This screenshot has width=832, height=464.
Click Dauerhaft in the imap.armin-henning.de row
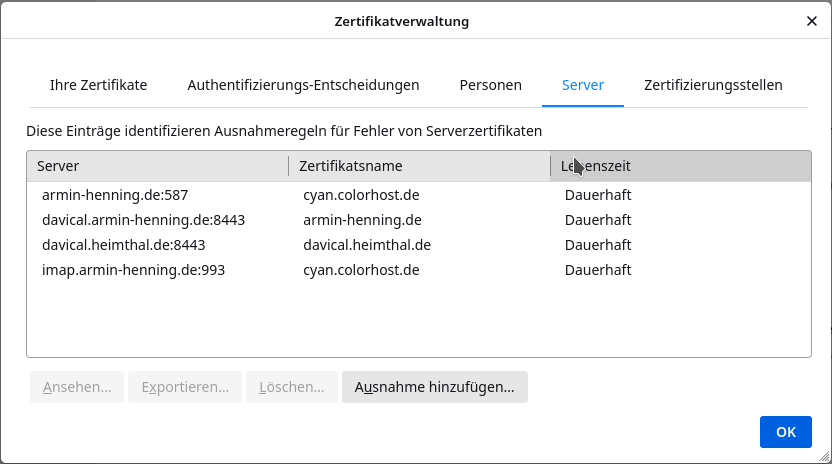tap(598, 270)
